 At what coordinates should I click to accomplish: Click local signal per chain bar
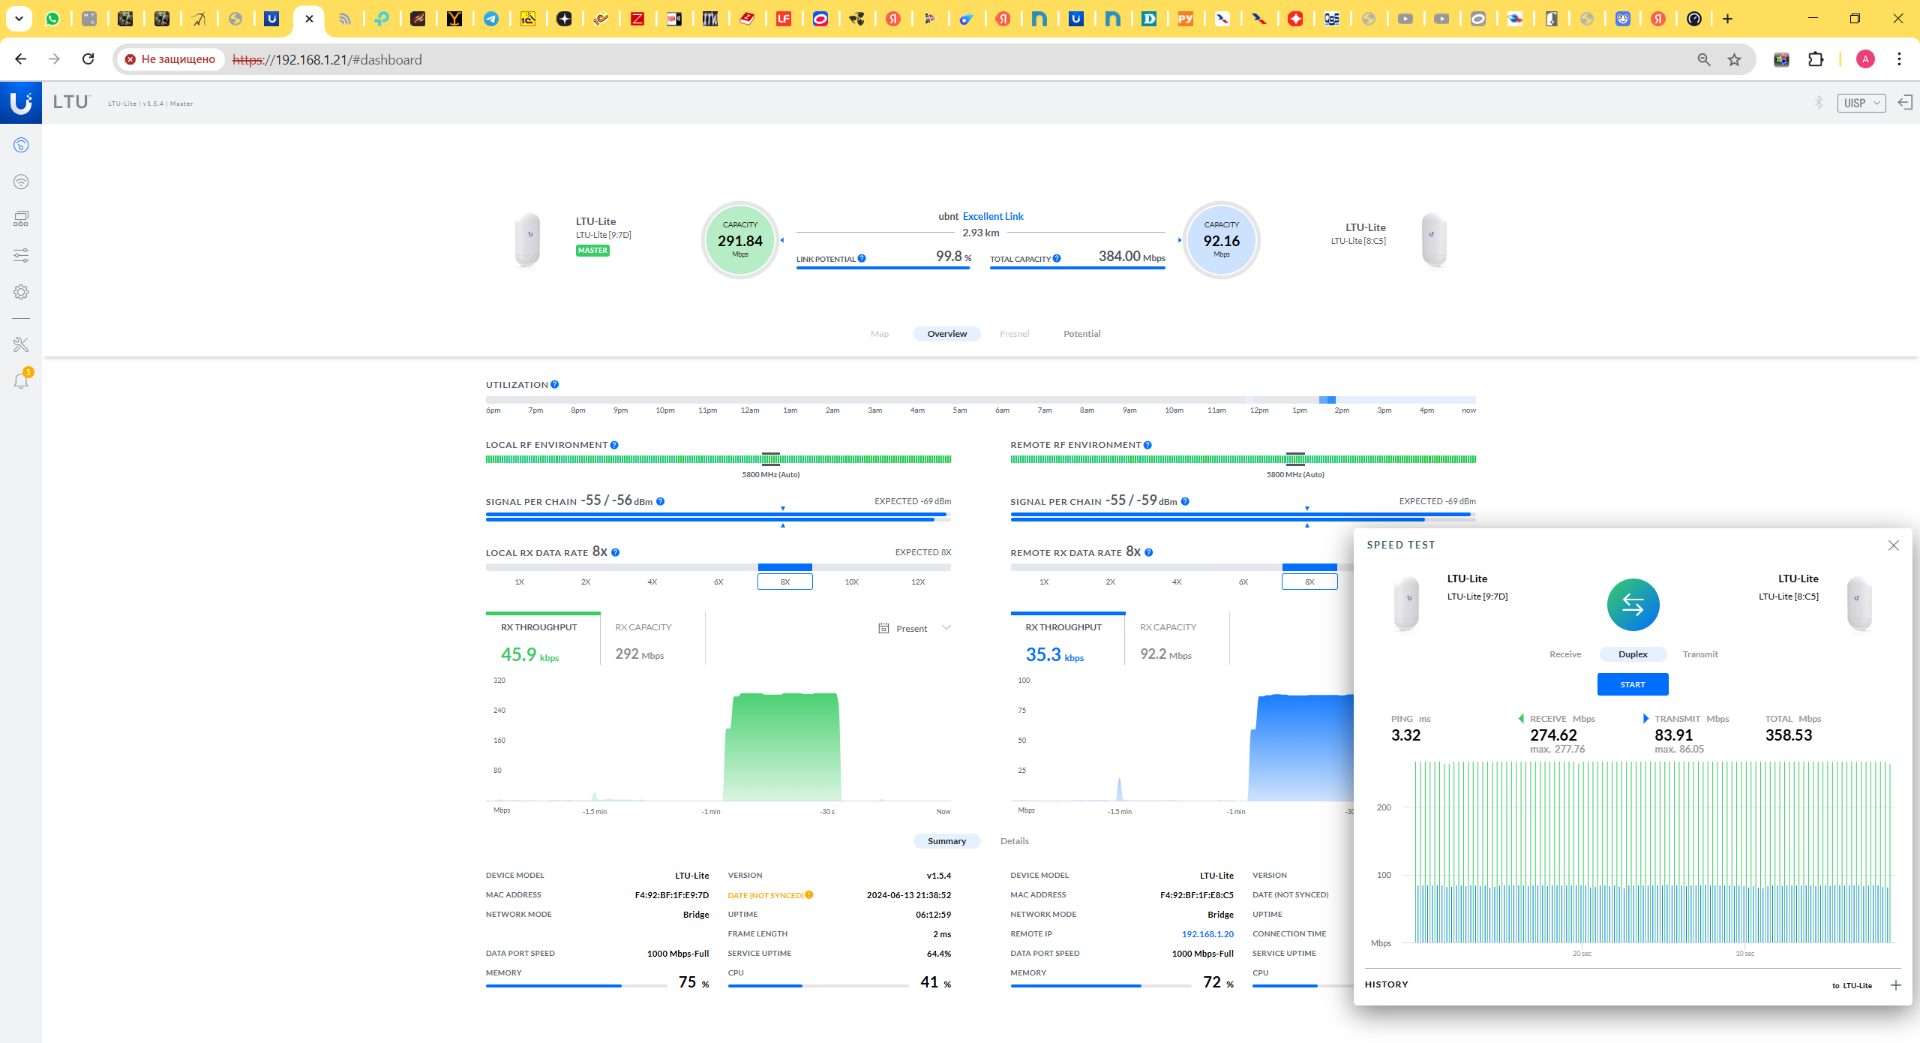[718, 517]
